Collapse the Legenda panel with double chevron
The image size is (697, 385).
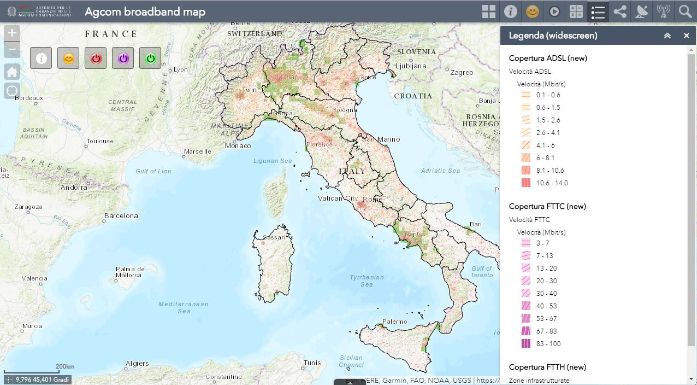(667, 36)
